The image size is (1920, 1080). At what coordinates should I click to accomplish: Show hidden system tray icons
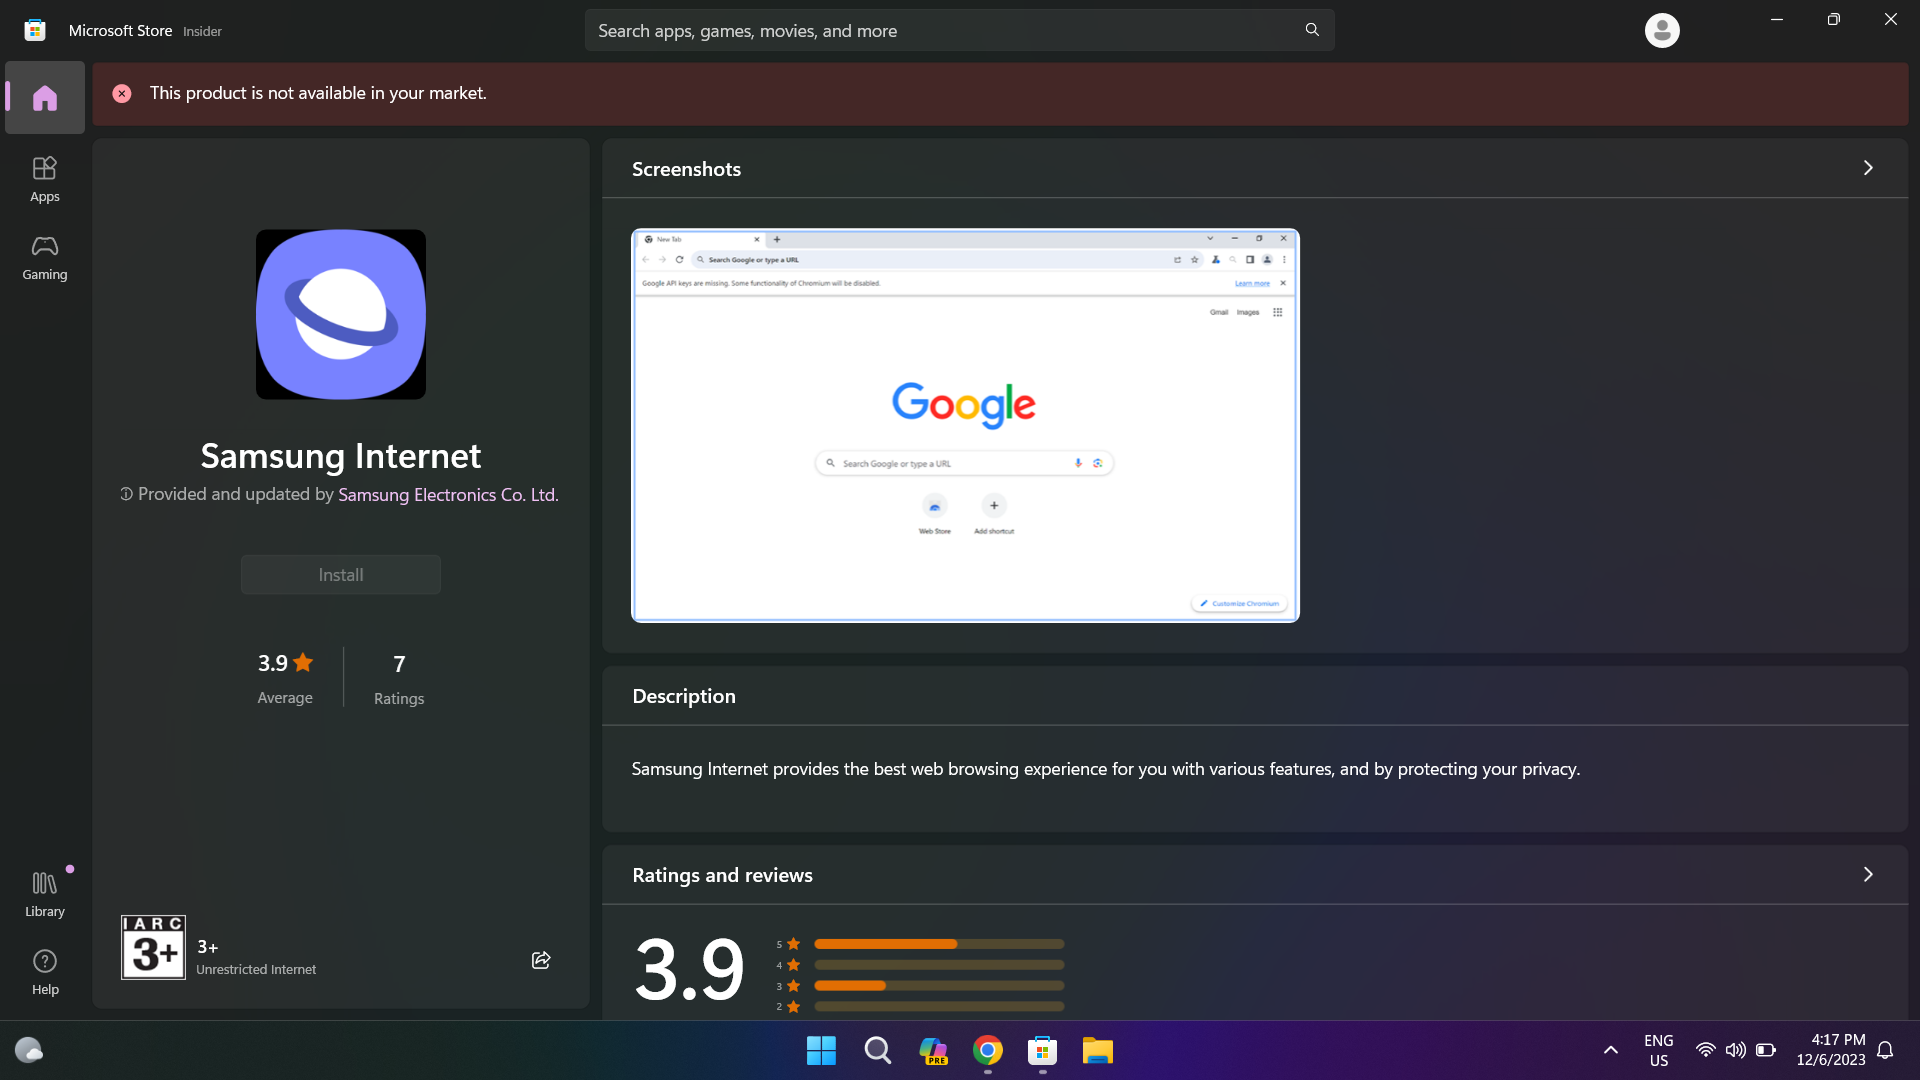point(1611,1051)
